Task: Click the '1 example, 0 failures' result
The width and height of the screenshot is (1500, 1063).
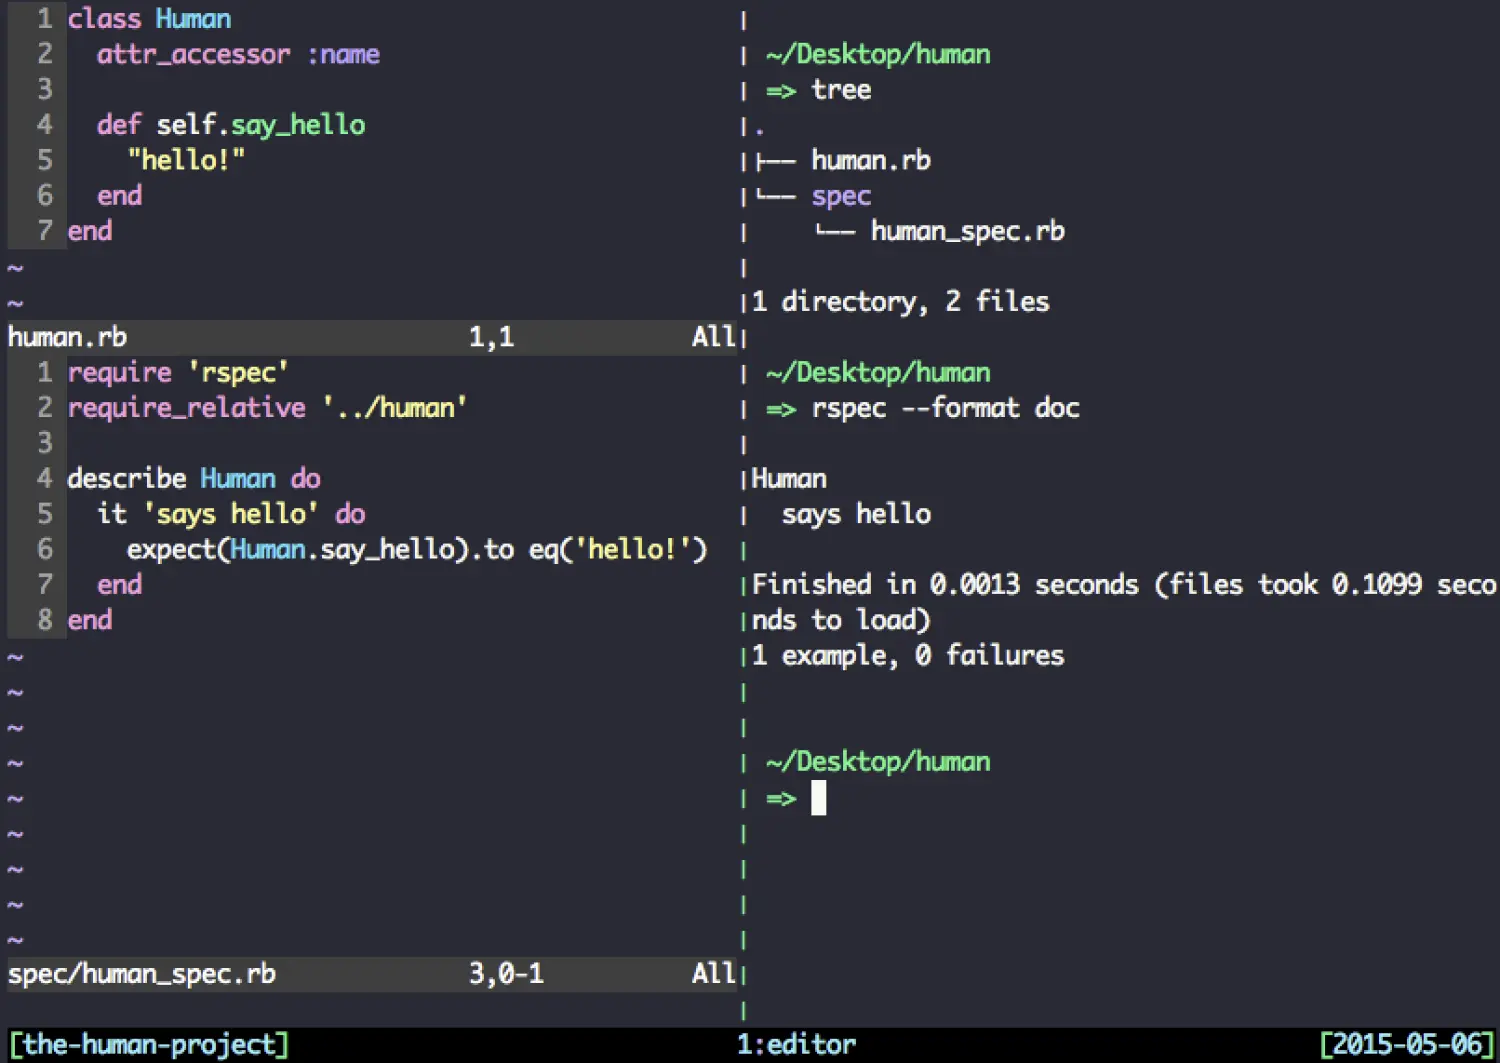Action: [x=908, y=655]
